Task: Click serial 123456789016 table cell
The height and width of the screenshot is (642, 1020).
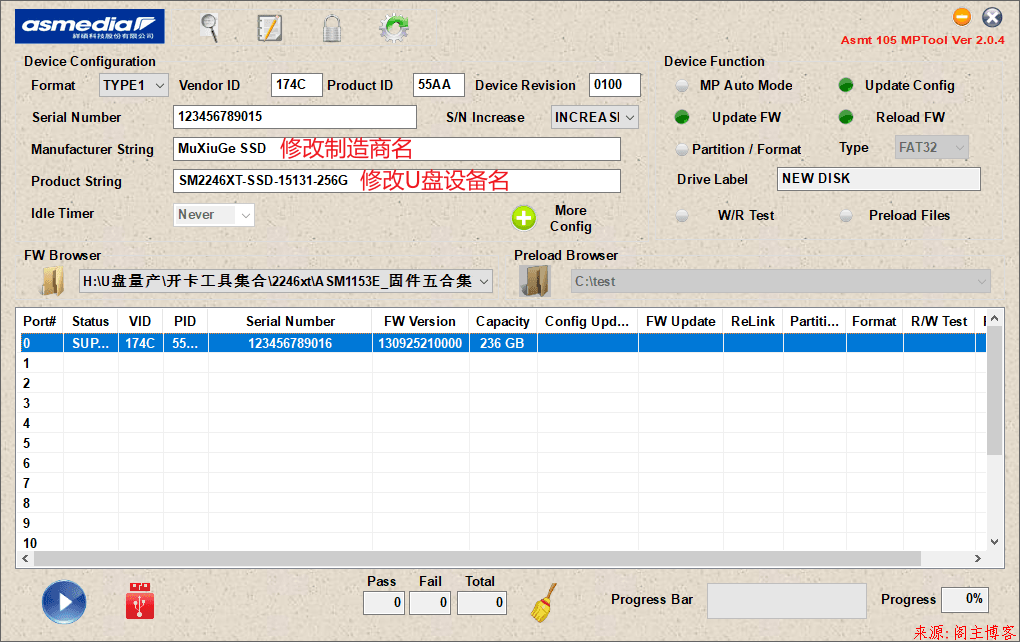Action: [x=290, y=343]
